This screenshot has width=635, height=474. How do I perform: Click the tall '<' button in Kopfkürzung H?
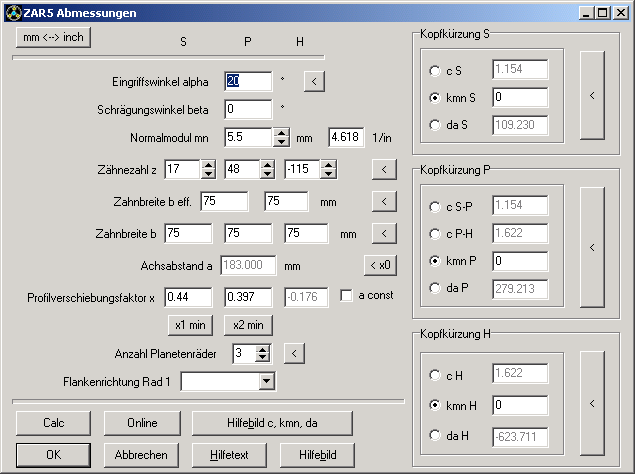point(592,404)
